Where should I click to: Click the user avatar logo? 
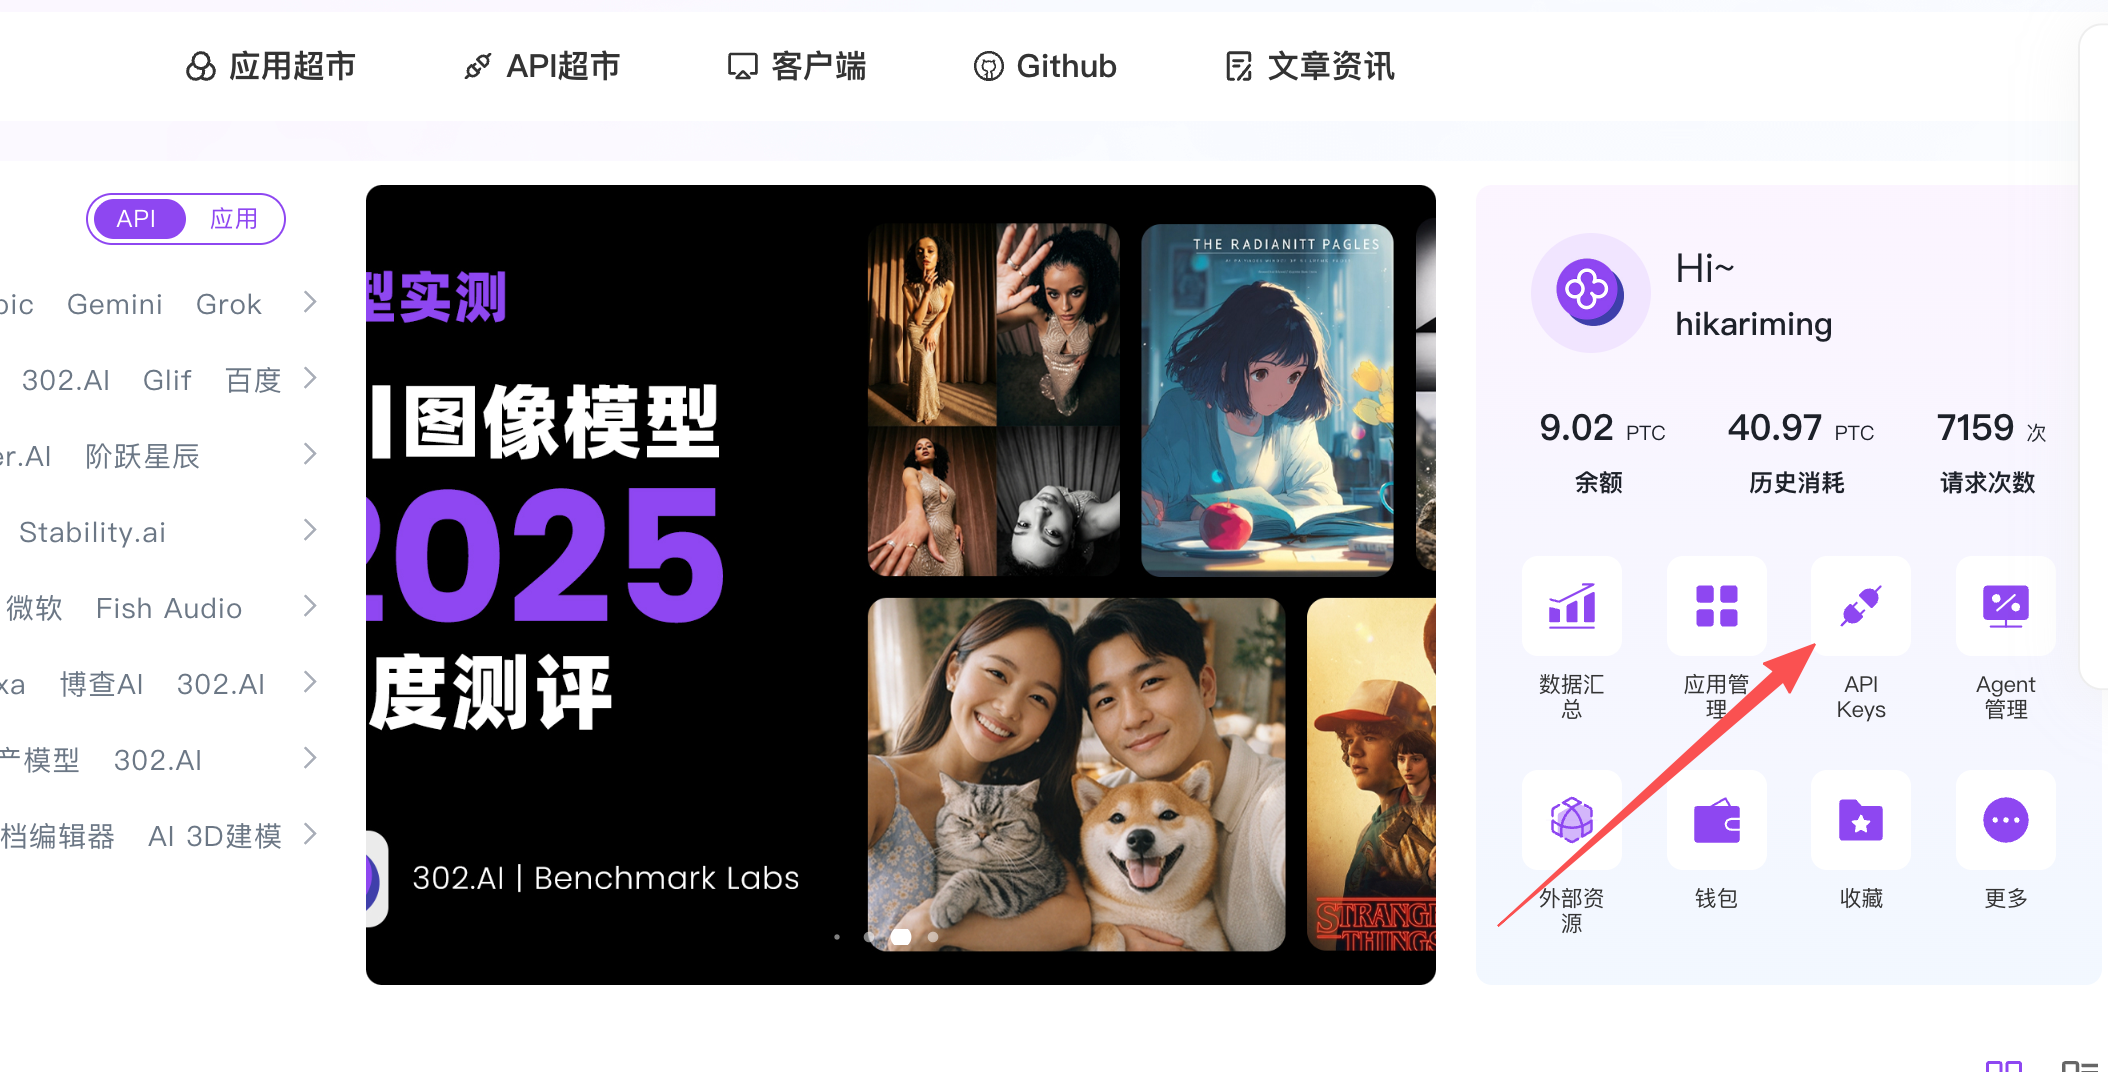pos(1590,292)
